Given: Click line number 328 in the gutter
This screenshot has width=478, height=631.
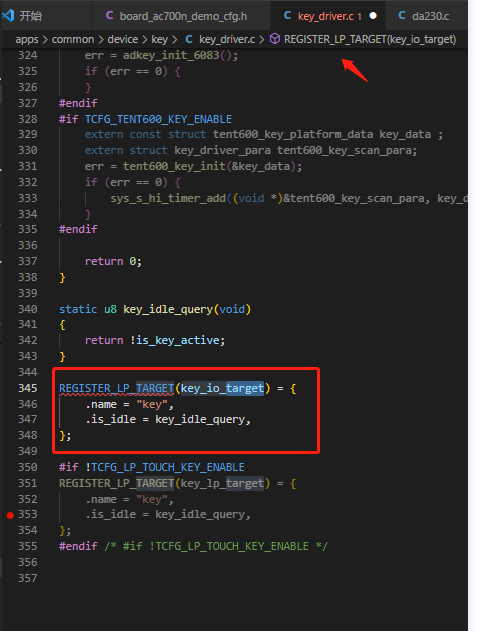Looking at the screenshot, I should 28,119.
